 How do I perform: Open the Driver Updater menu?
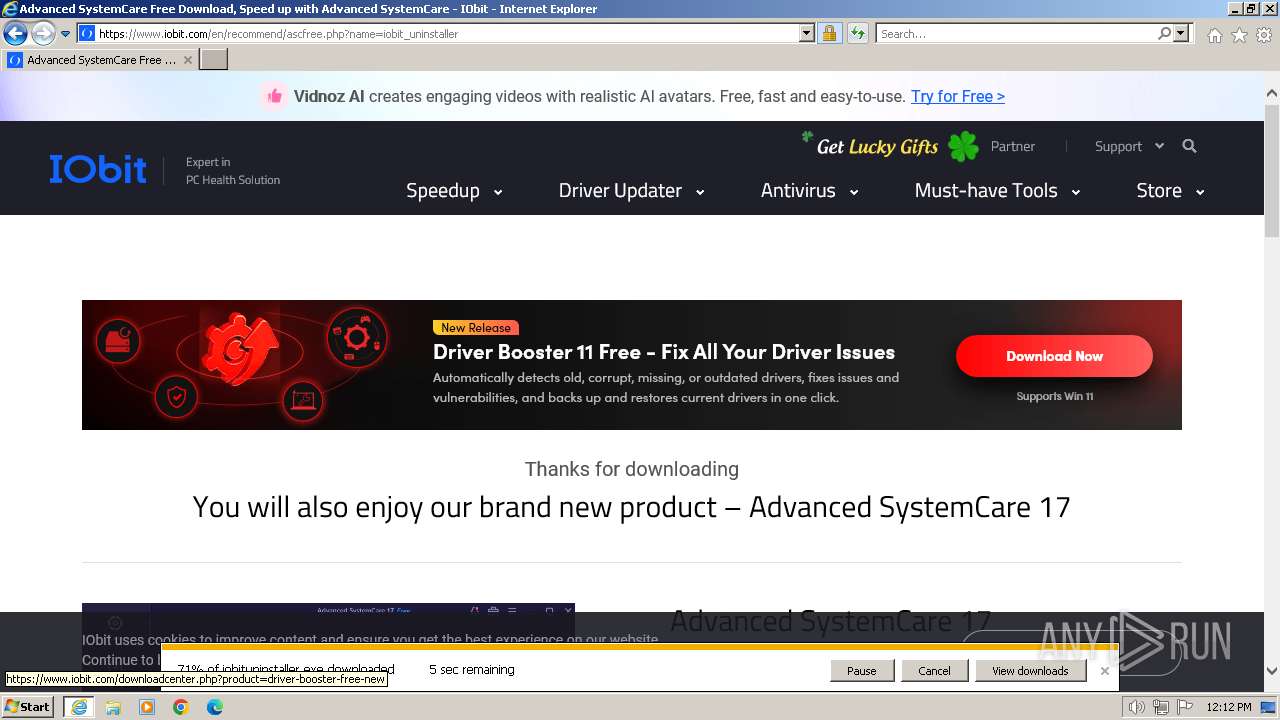(x=631, y=190)
